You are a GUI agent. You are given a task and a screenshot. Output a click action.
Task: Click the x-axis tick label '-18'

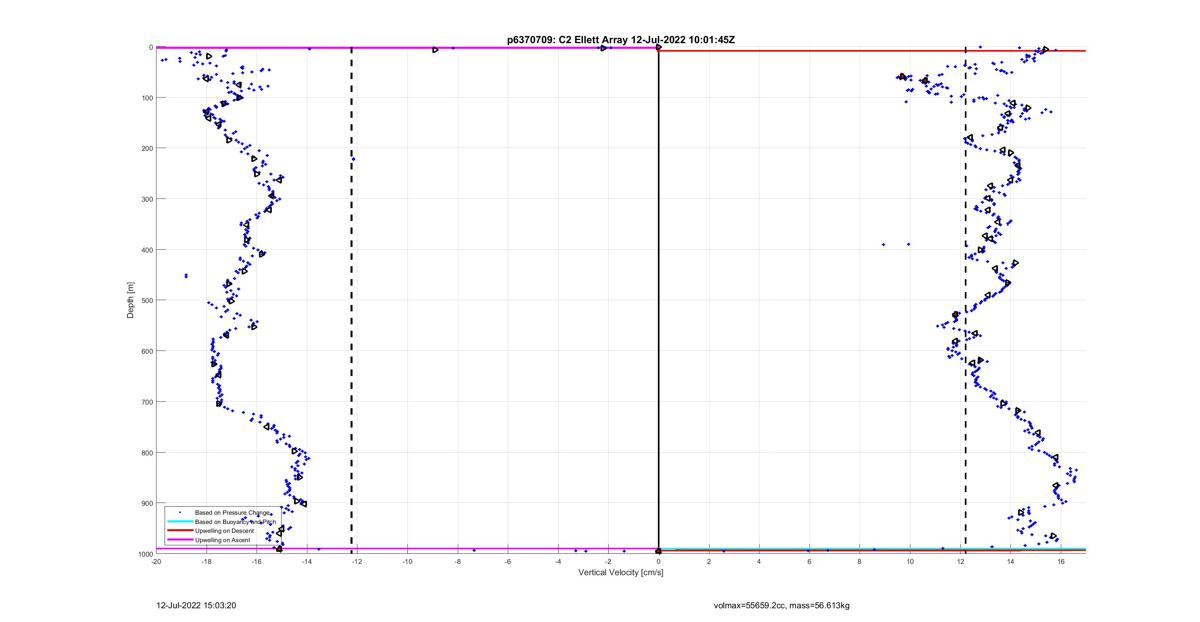pyautogui.click(x=206, y=562)
